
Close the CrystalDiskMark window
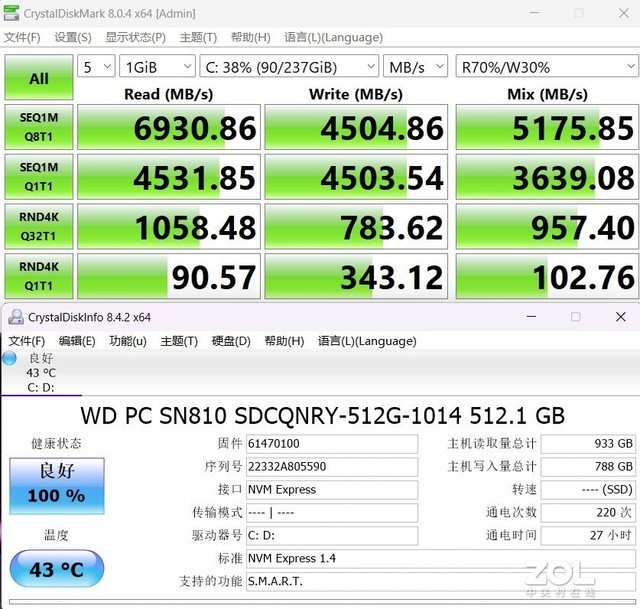tap(624, 13)
